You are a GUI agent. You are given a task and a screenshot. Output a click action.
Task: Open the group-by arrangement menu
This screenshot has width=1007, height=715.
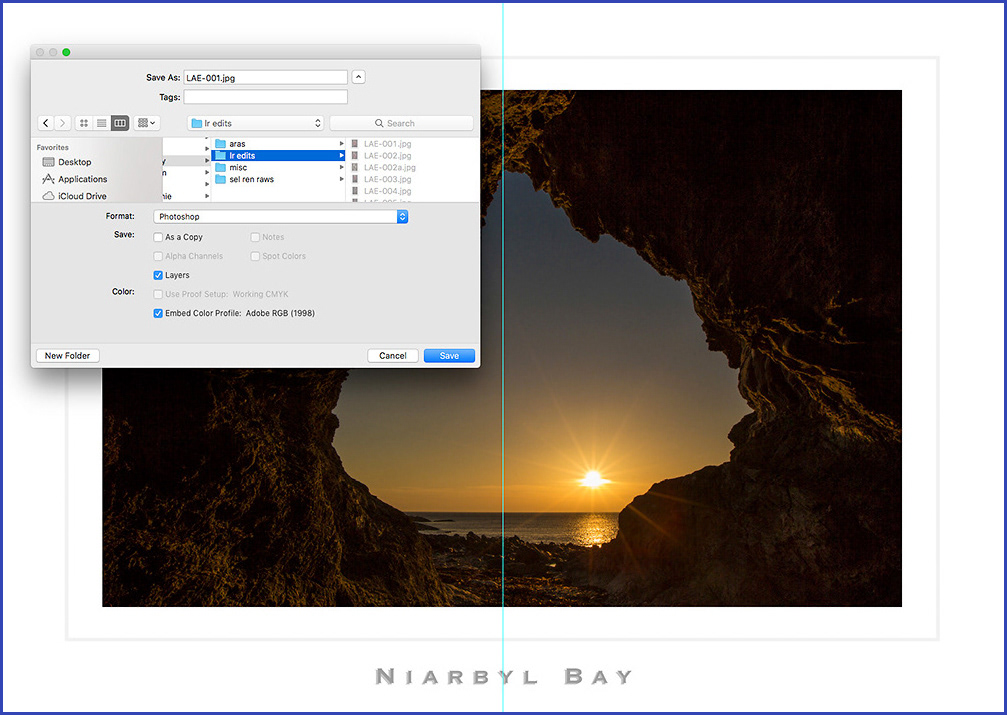click(x=146, y=123)
